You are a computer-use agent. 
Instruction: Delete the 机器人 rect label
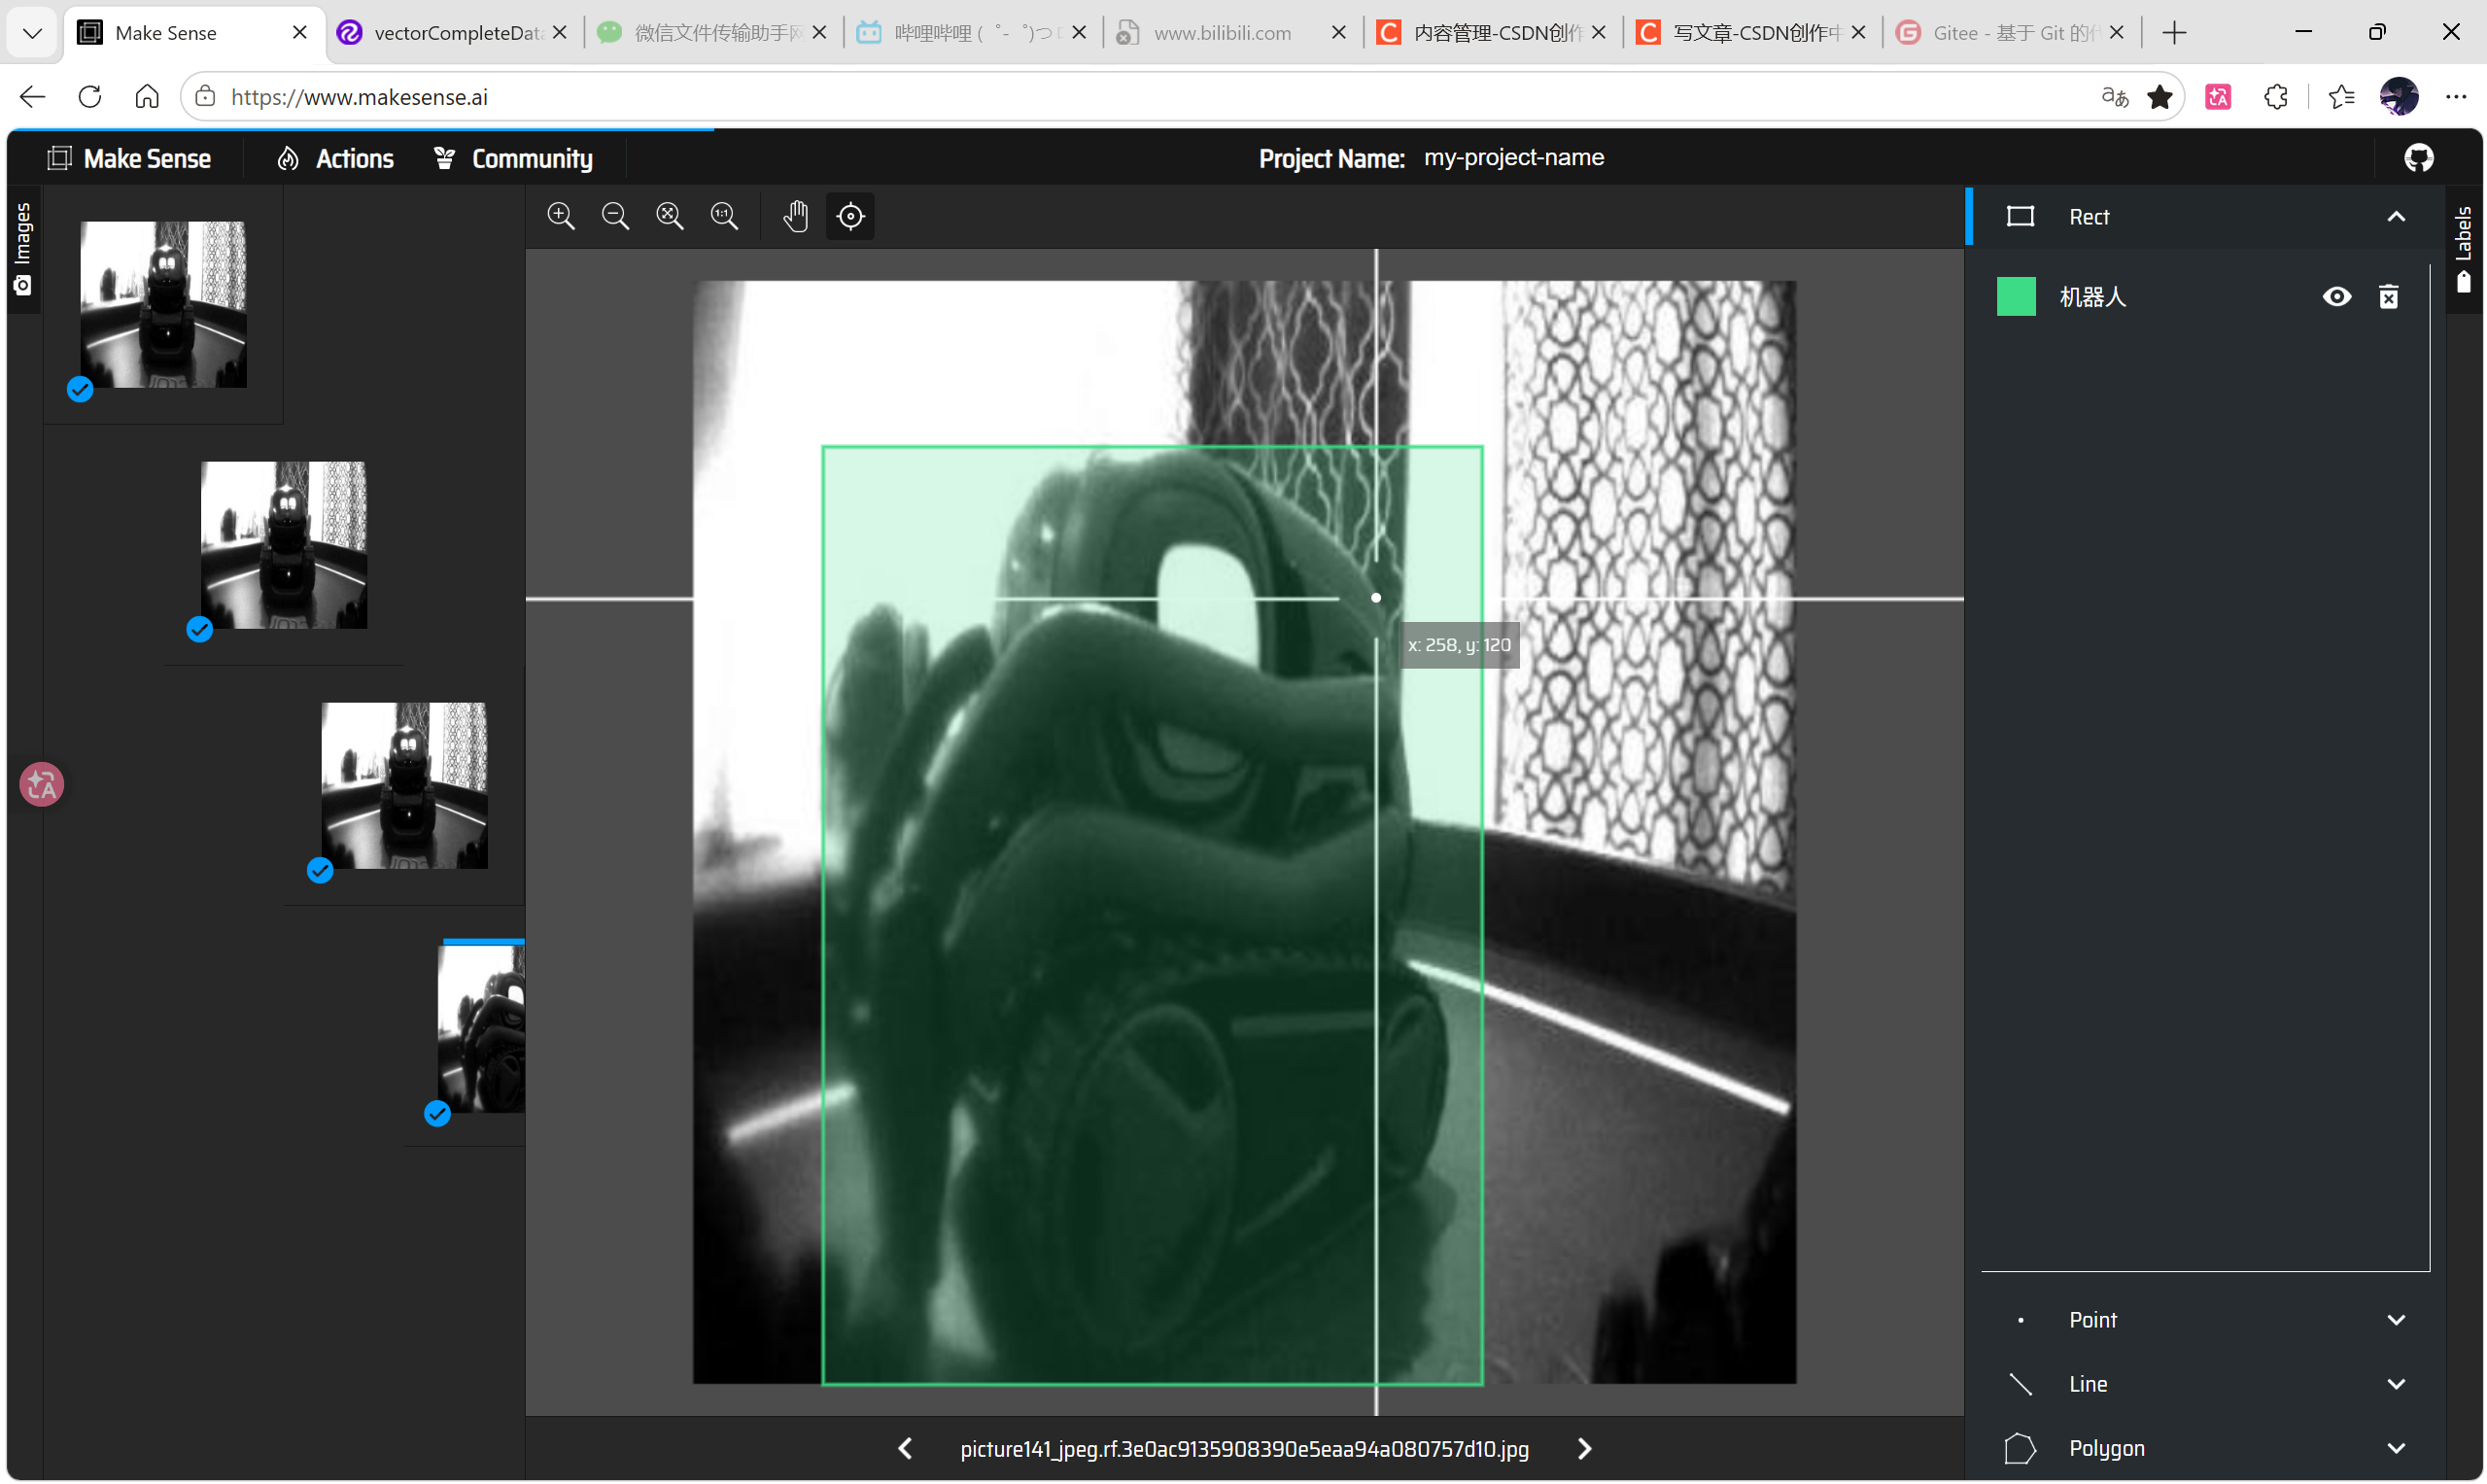tap(2388, 297)
